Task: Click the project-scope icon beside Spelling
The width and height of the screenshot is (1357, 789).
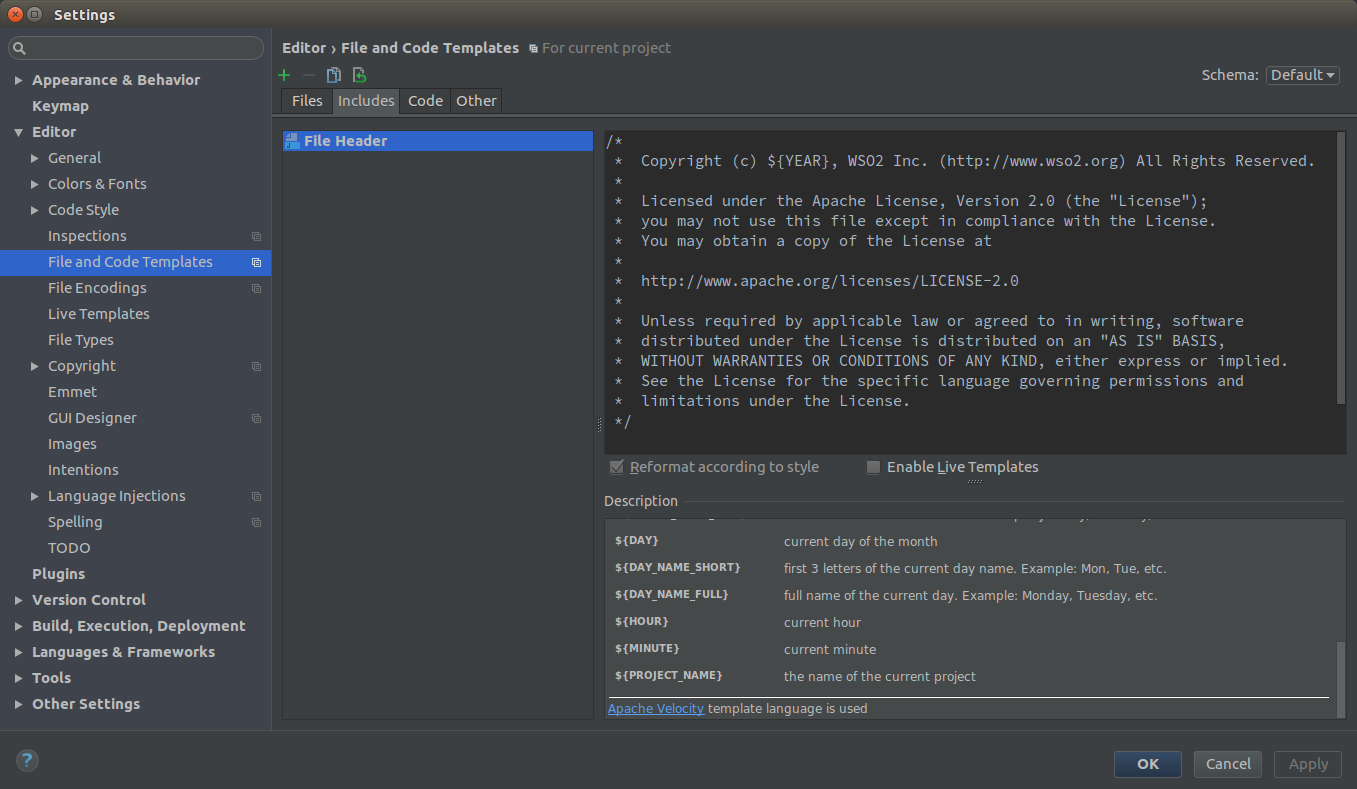Action: pyautogui.click(x=257, y=523)
